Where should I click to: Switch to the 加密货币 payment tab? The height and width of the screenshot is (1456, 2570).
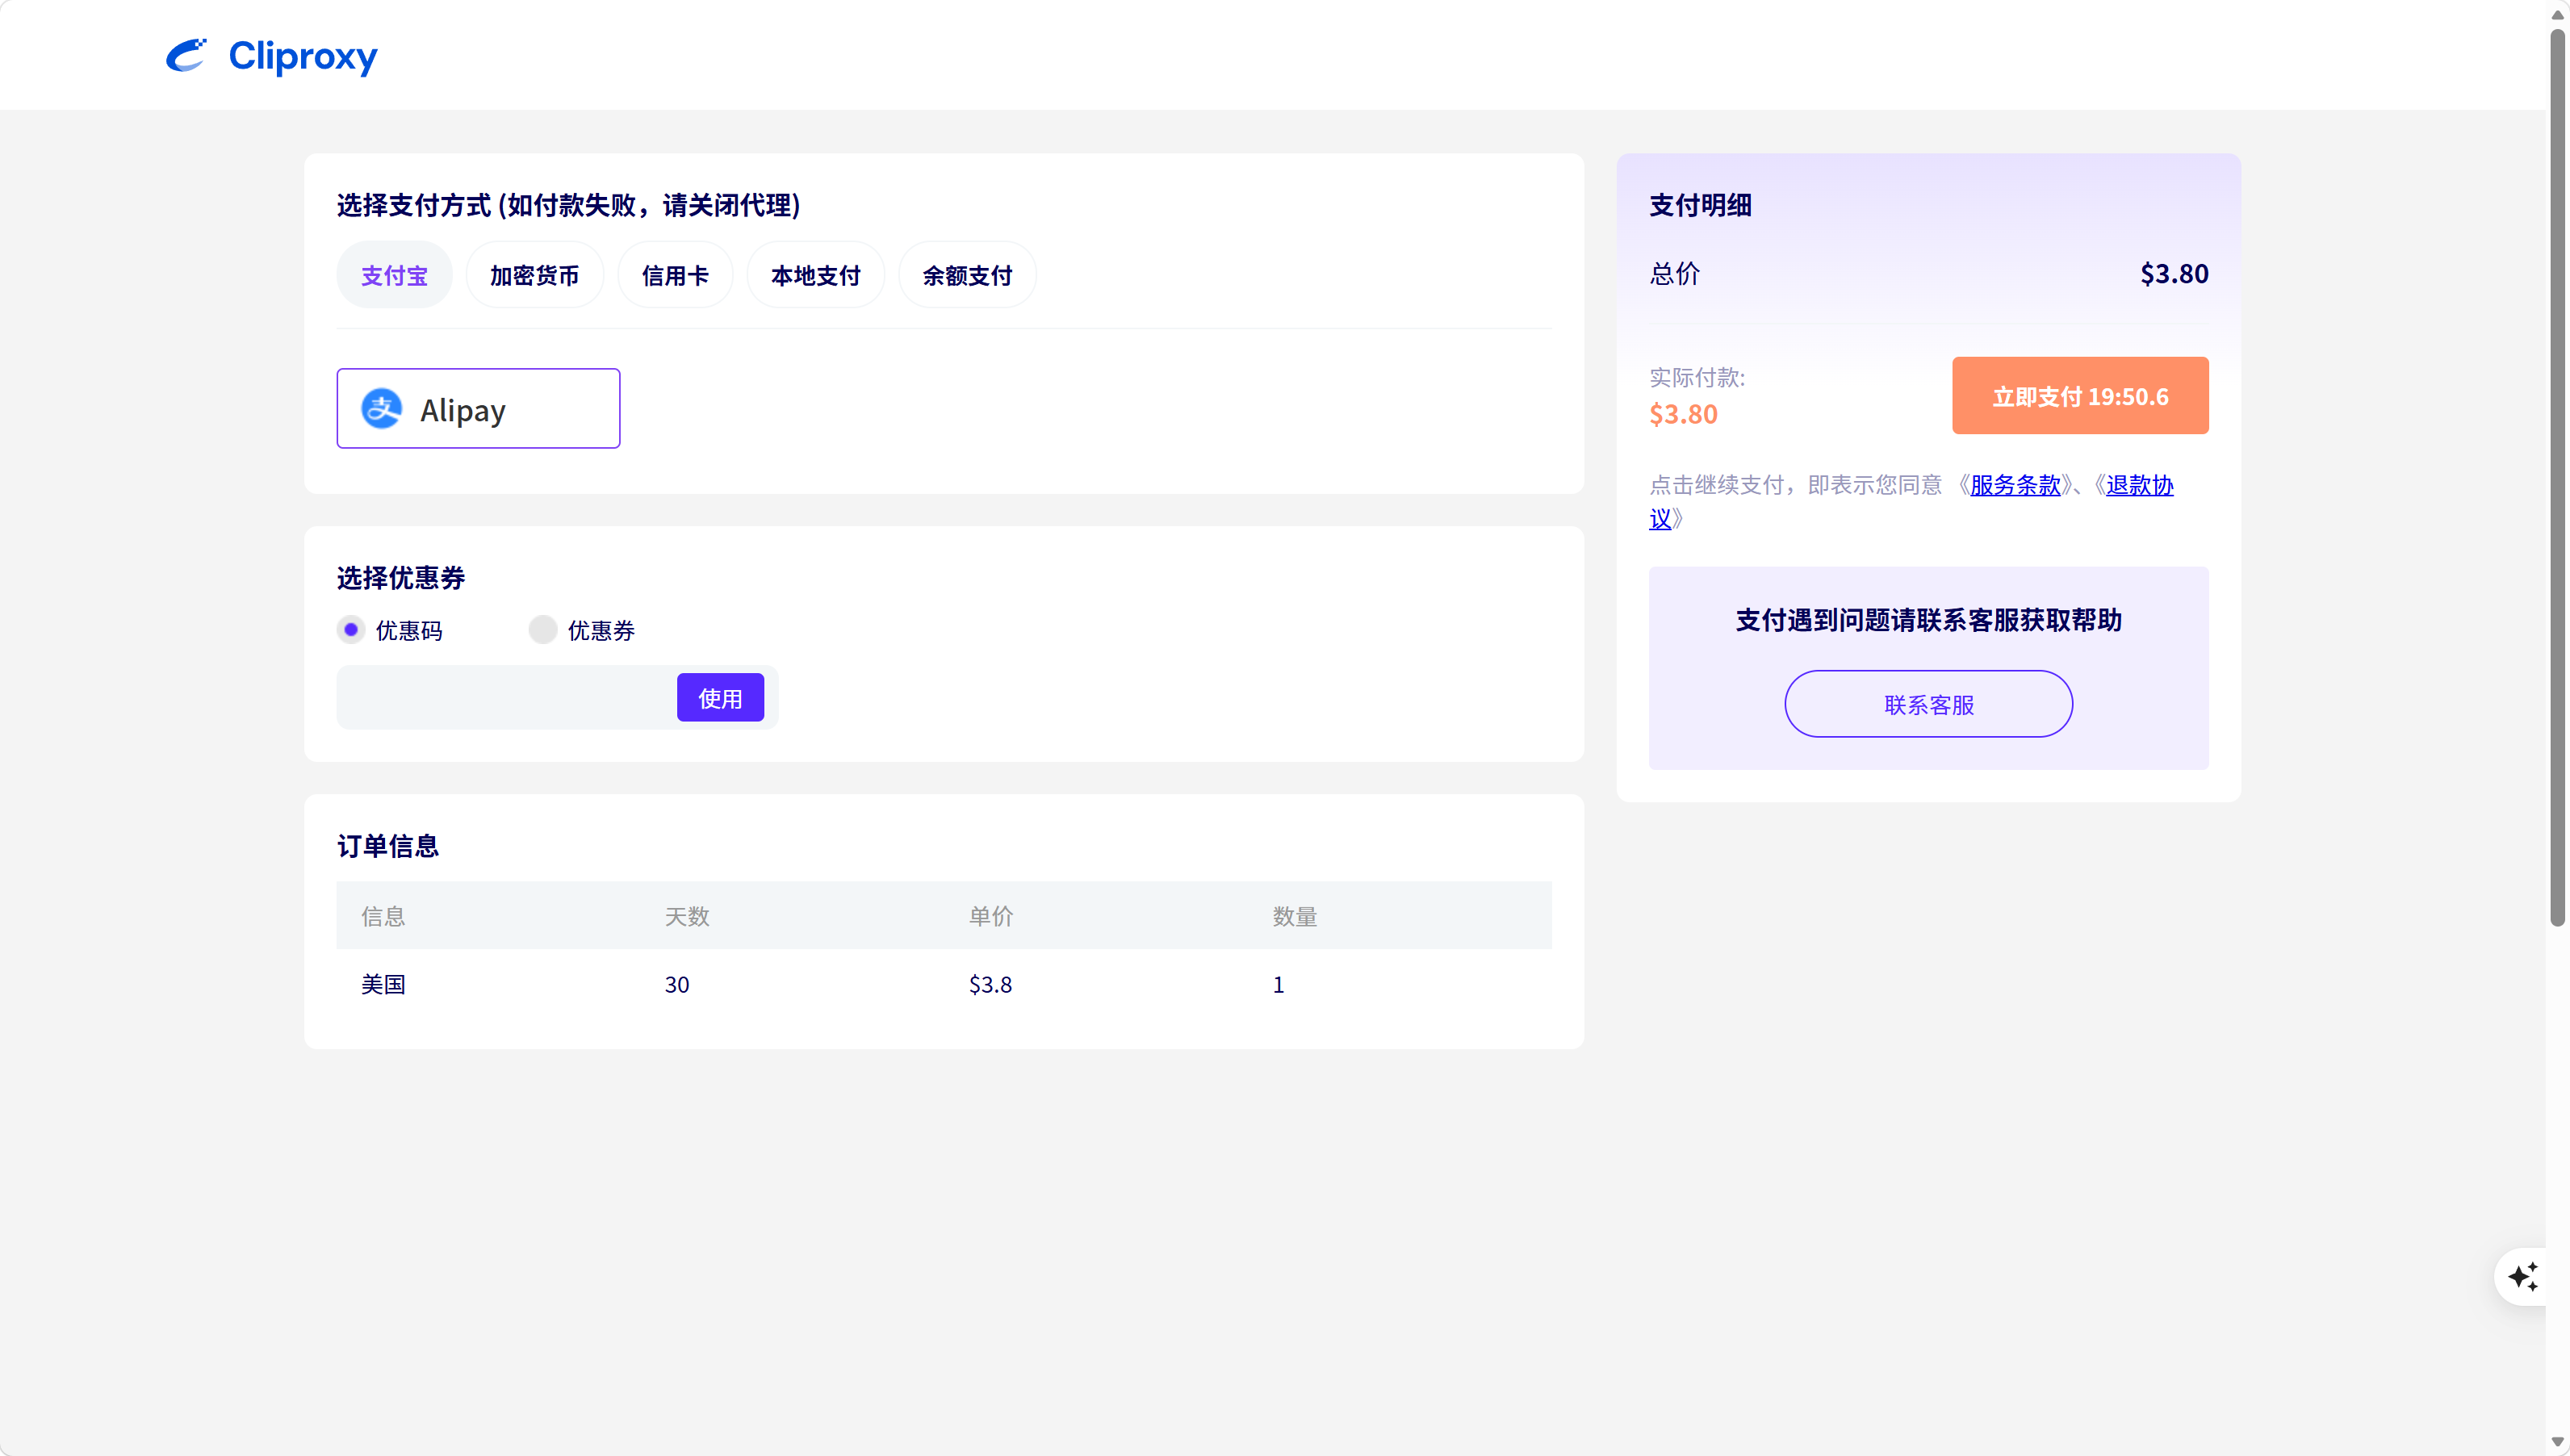coord(534,275)
